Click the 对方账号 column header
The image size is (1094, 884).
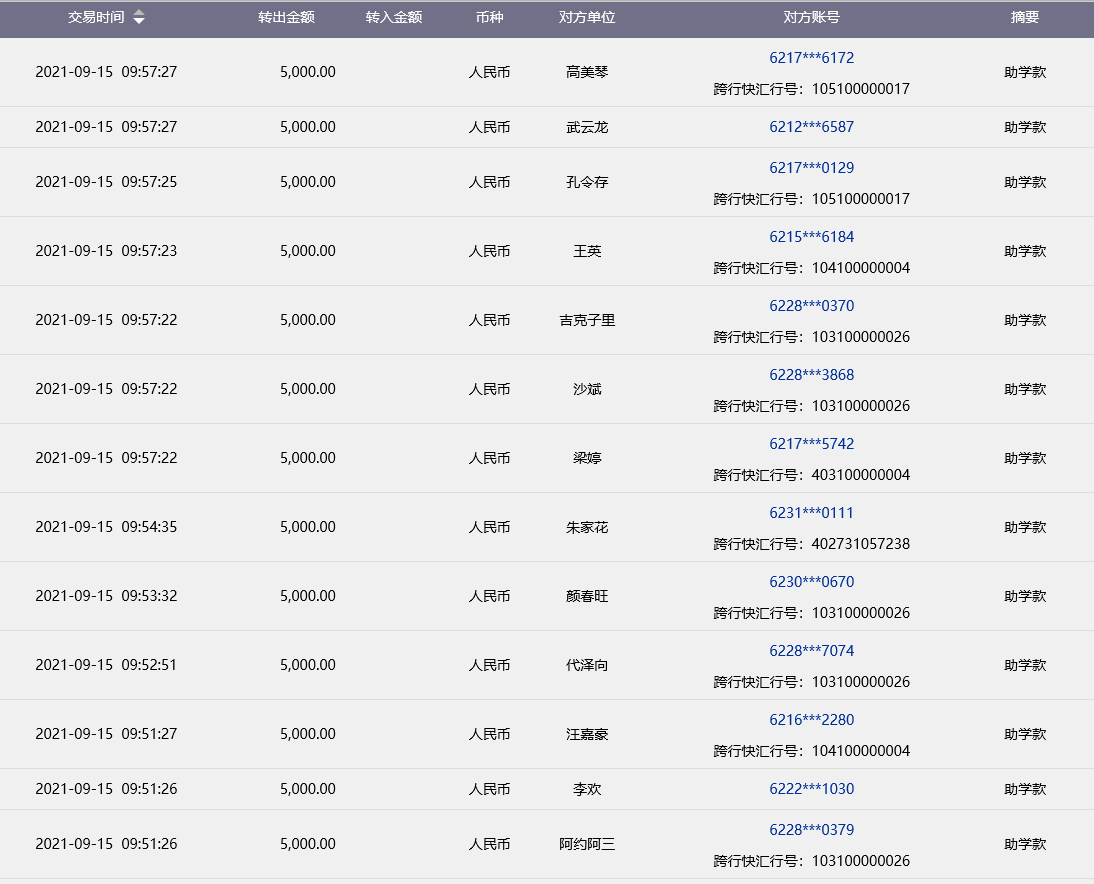coord(811,18)
